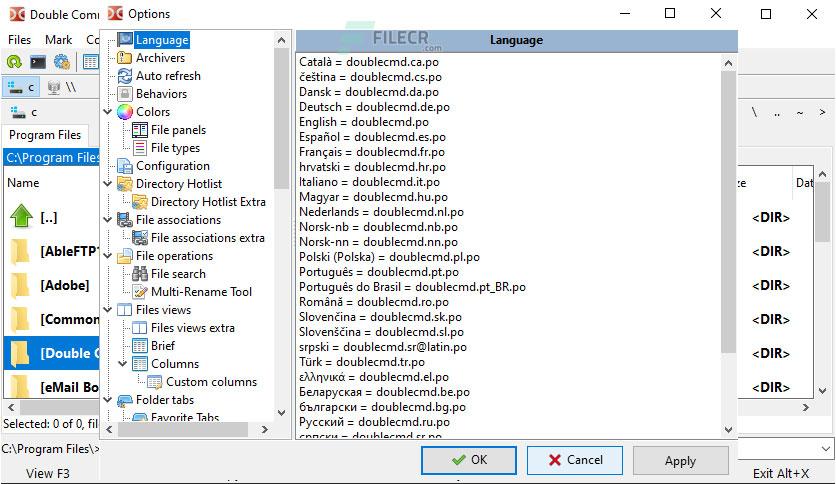Click View F3 function button
Screen dimensions: 836x484
tap(47, 473)
